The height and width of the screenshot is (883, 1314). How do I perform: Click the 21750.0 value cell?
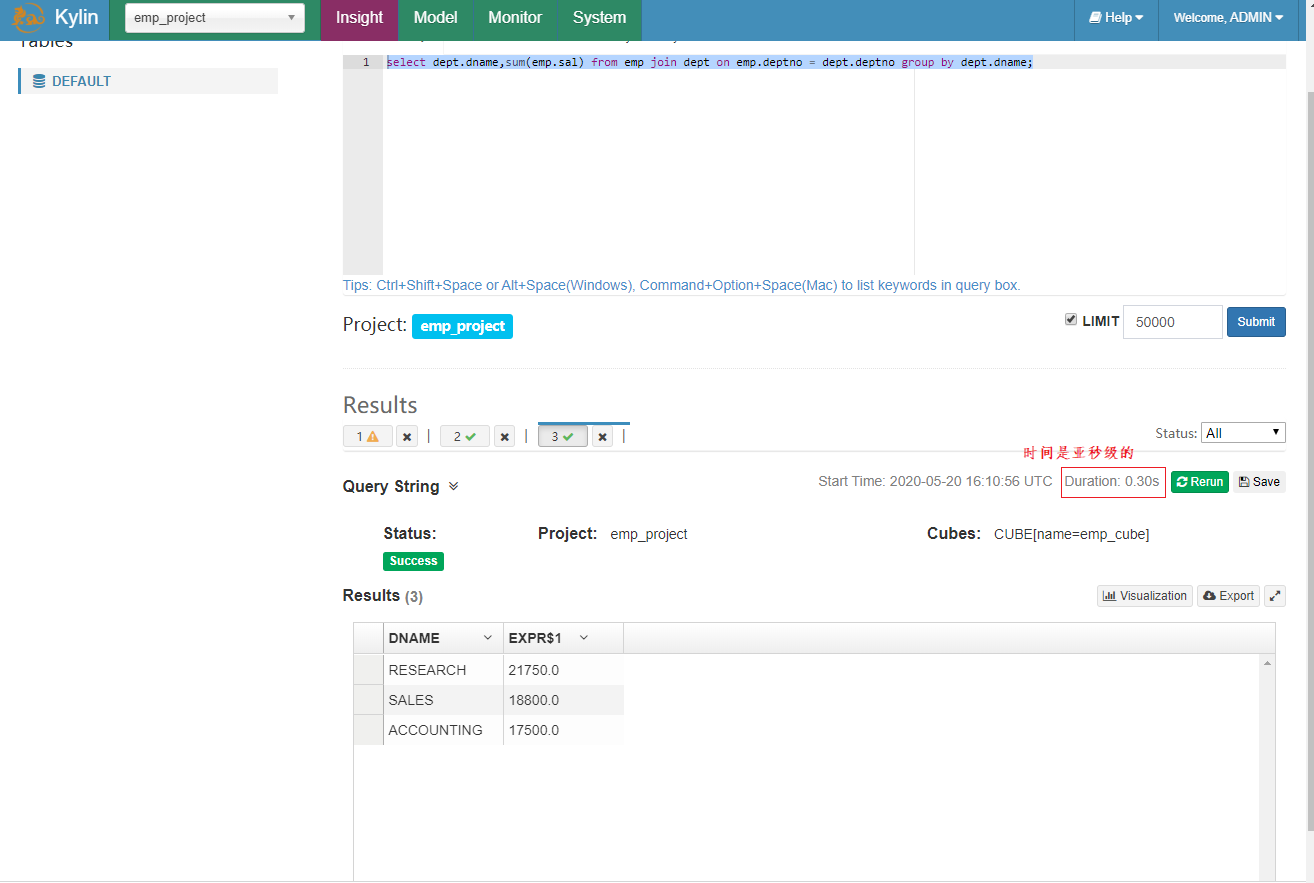(563, 670)
